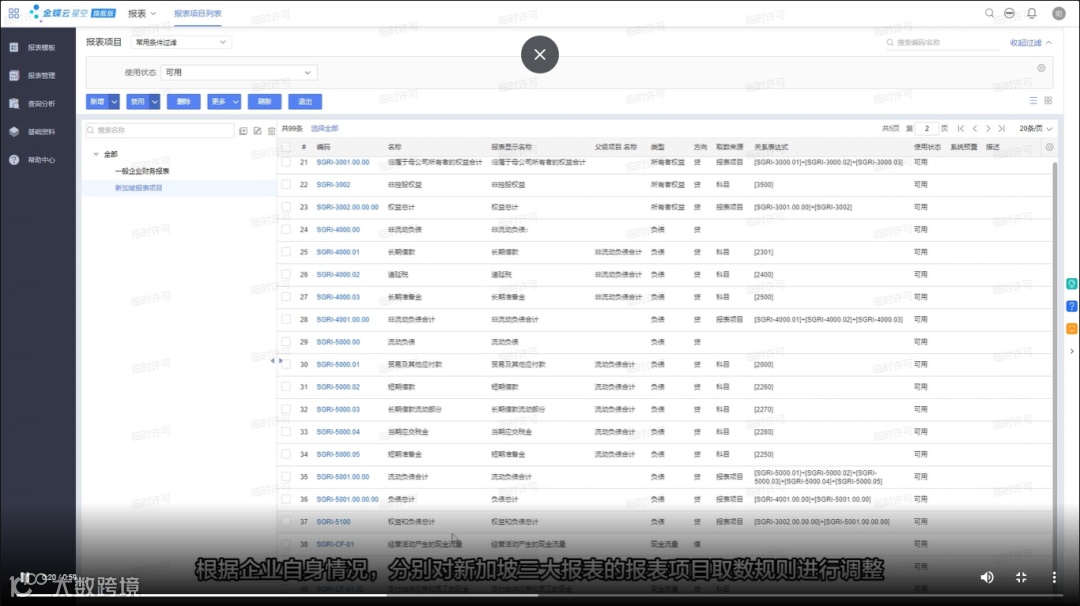Check row 33 SGRI-5000.04 checkbox
This screenshot has height=606, width=1080.
point(286,432)
